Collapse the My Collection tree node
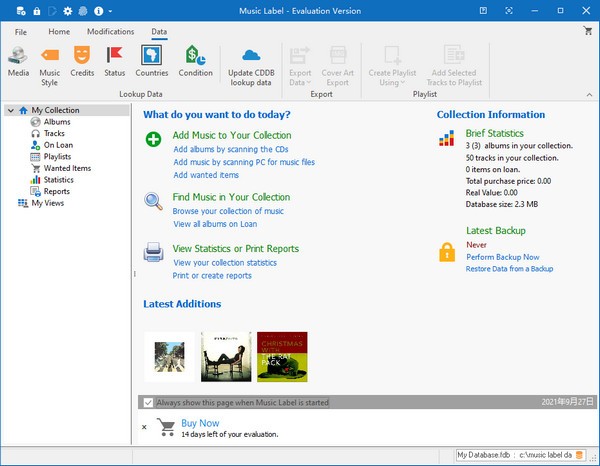Viewport: 600px width, 466px height. [x=10, y=111]
